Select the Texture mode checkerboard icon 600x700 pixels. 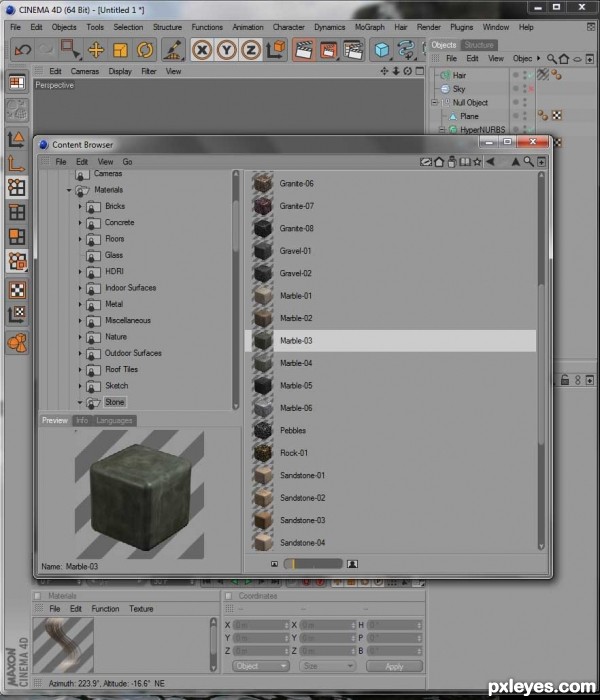click(x=17, y=290)
